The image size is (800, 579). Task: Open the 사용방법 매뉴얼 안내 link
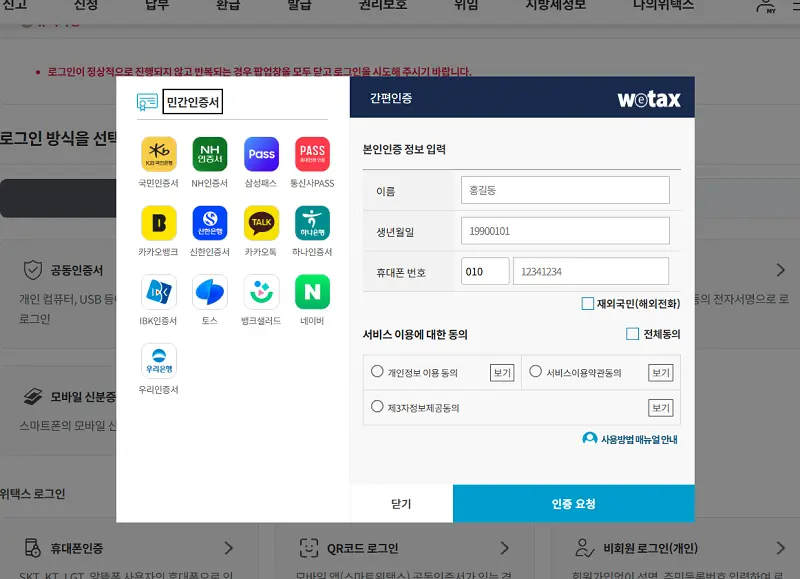click(x=639, y=439)
